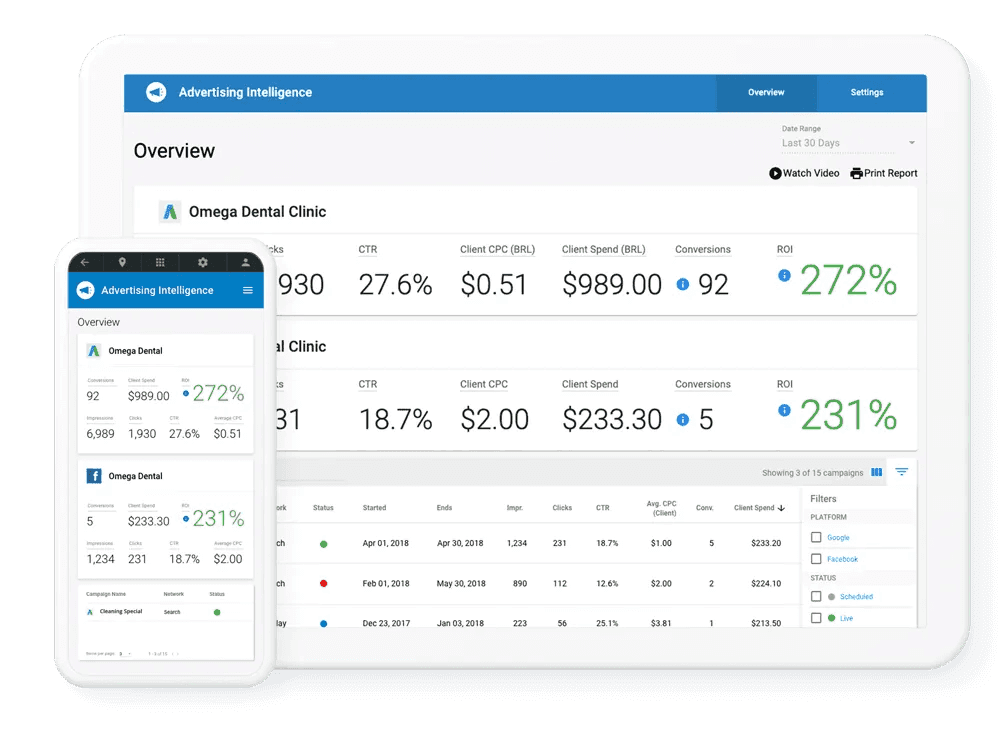
Task: Click the Client Spend sort arrow in the table header
Action: click(781, 508)
